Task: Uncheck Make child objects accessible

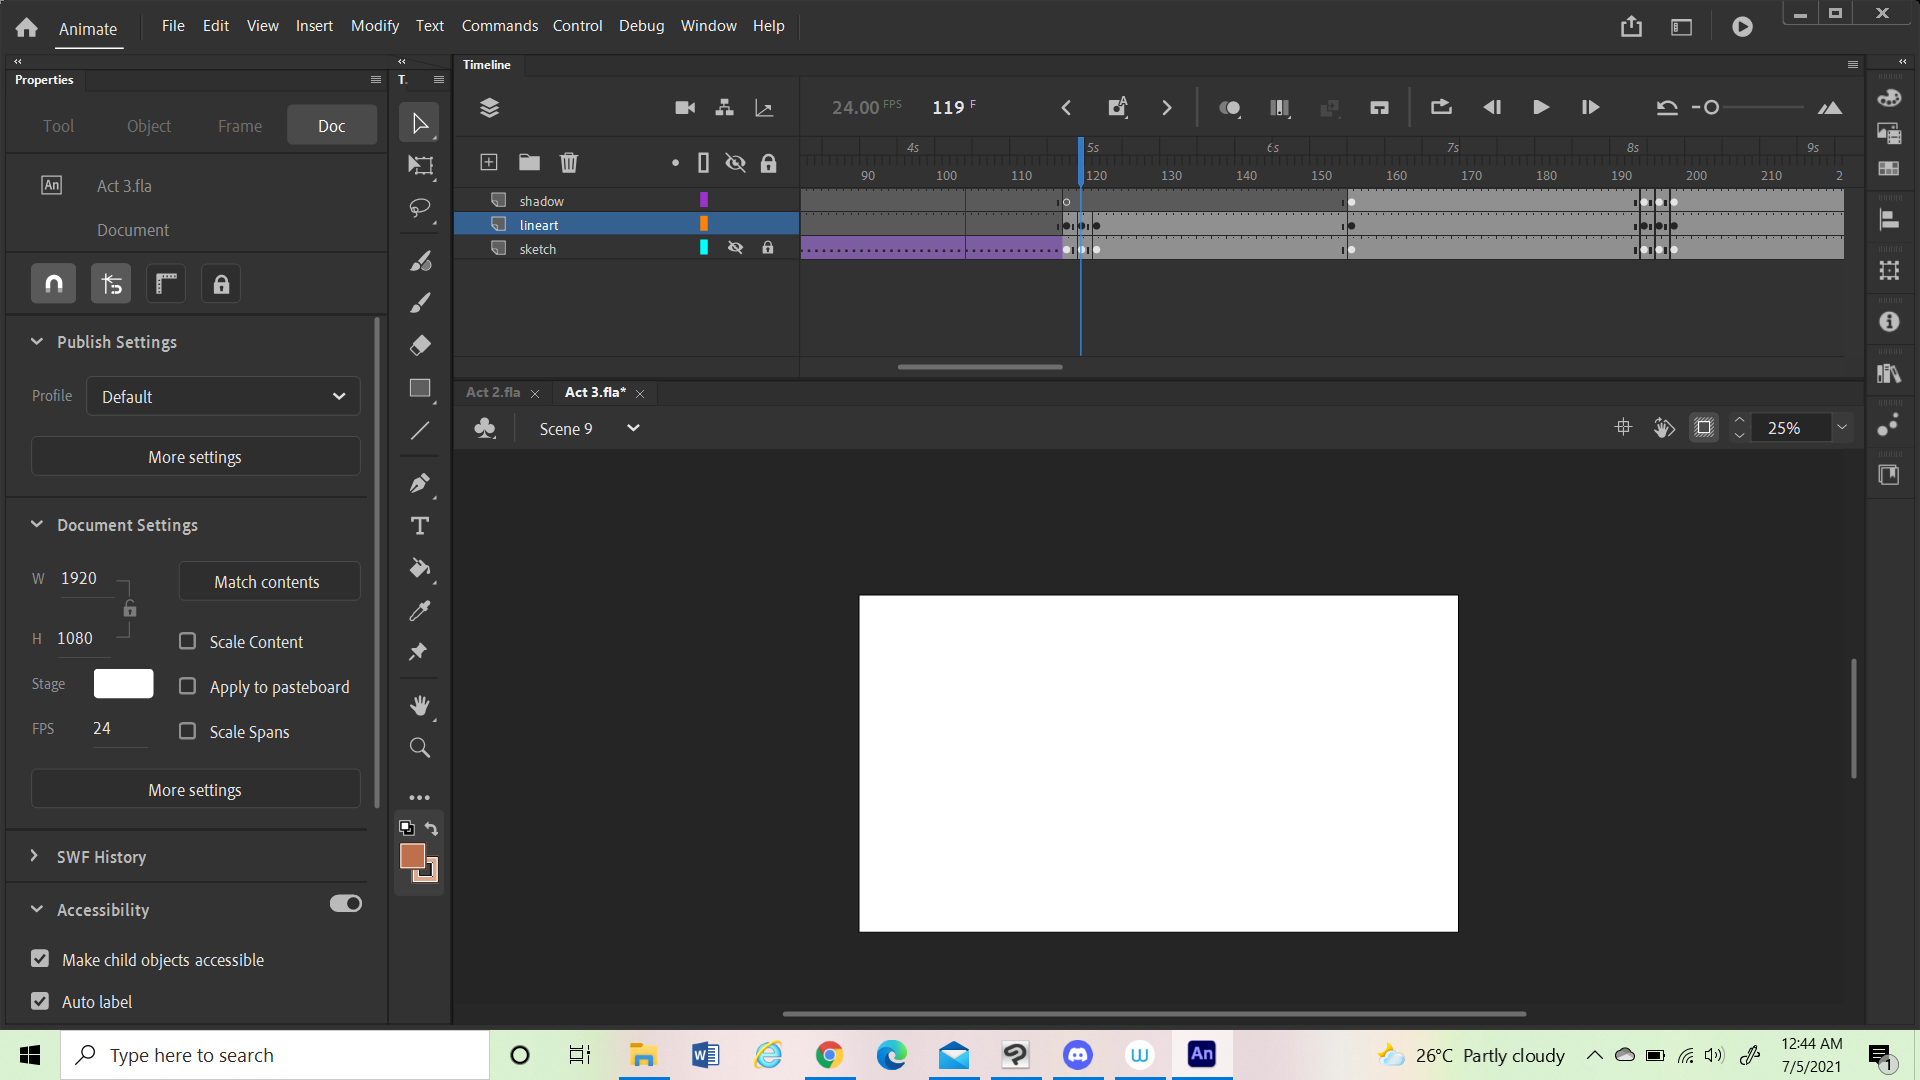Action: click(x=40, y=958)
